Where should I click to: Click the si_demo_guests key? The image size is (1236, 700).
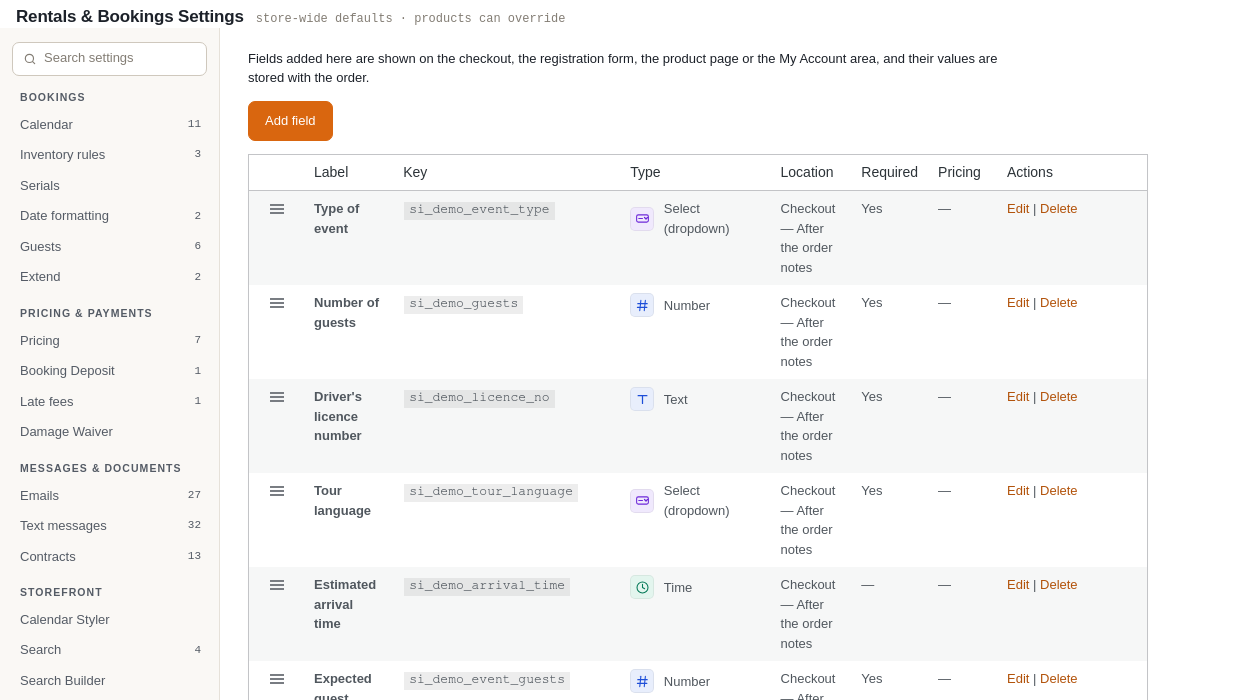(463, 304)
